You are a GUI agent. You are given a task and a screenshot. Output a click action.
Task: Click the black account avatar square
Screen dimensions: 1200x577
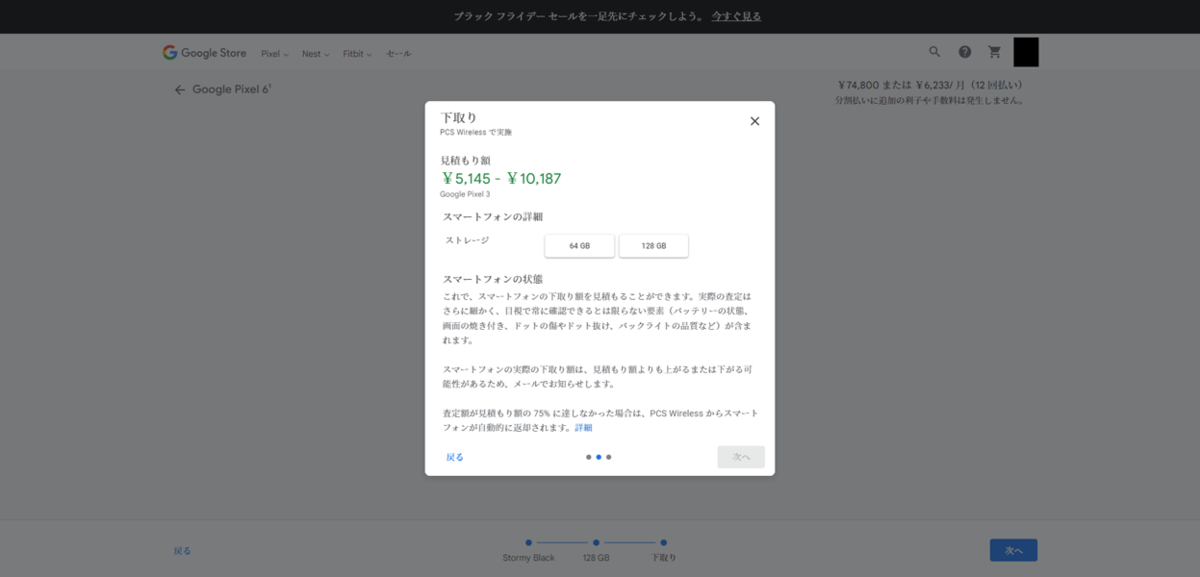pos(1026,52)
